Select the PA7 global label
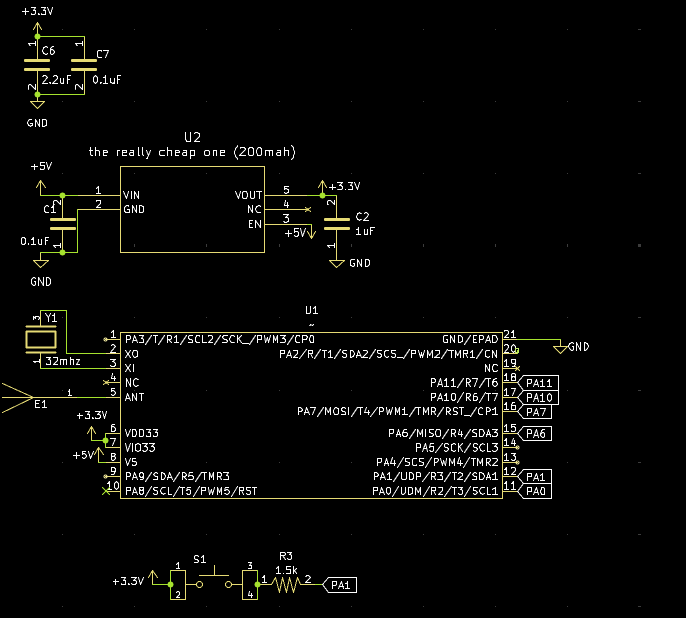The image size is (686, 618). click(535, 412)
